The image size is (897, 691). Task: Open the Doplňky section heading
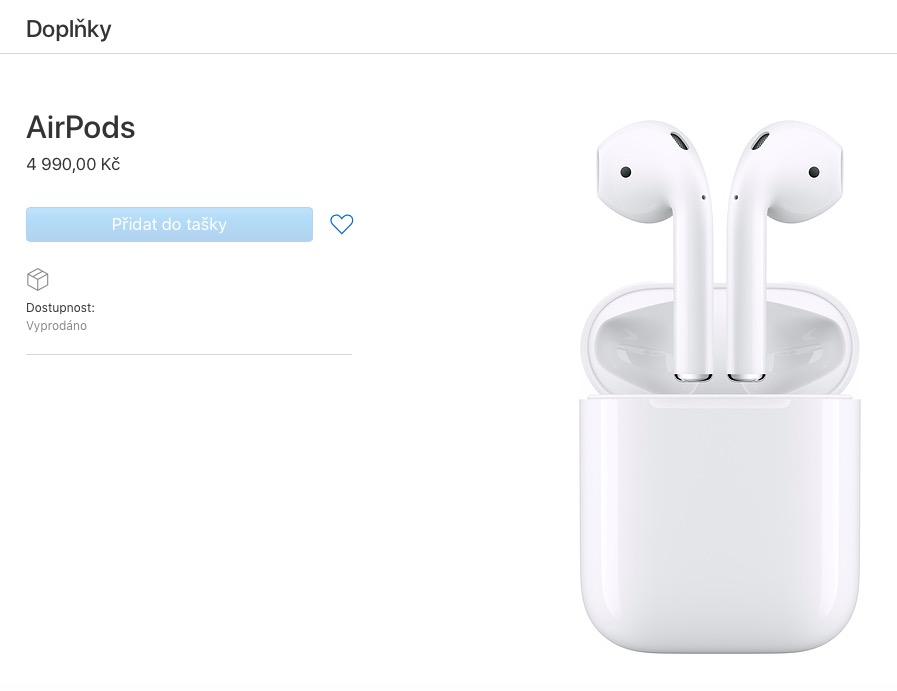click(x=69, y=29)
